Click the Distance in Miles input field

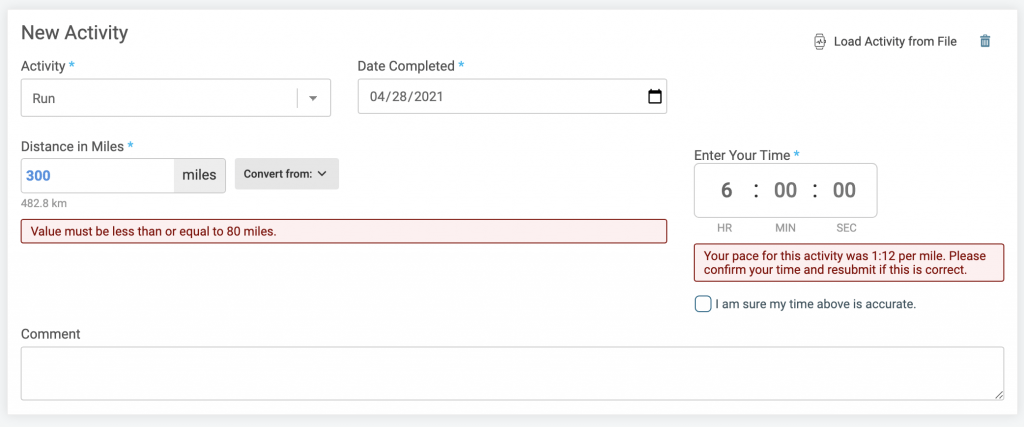(x=98, y=176)
